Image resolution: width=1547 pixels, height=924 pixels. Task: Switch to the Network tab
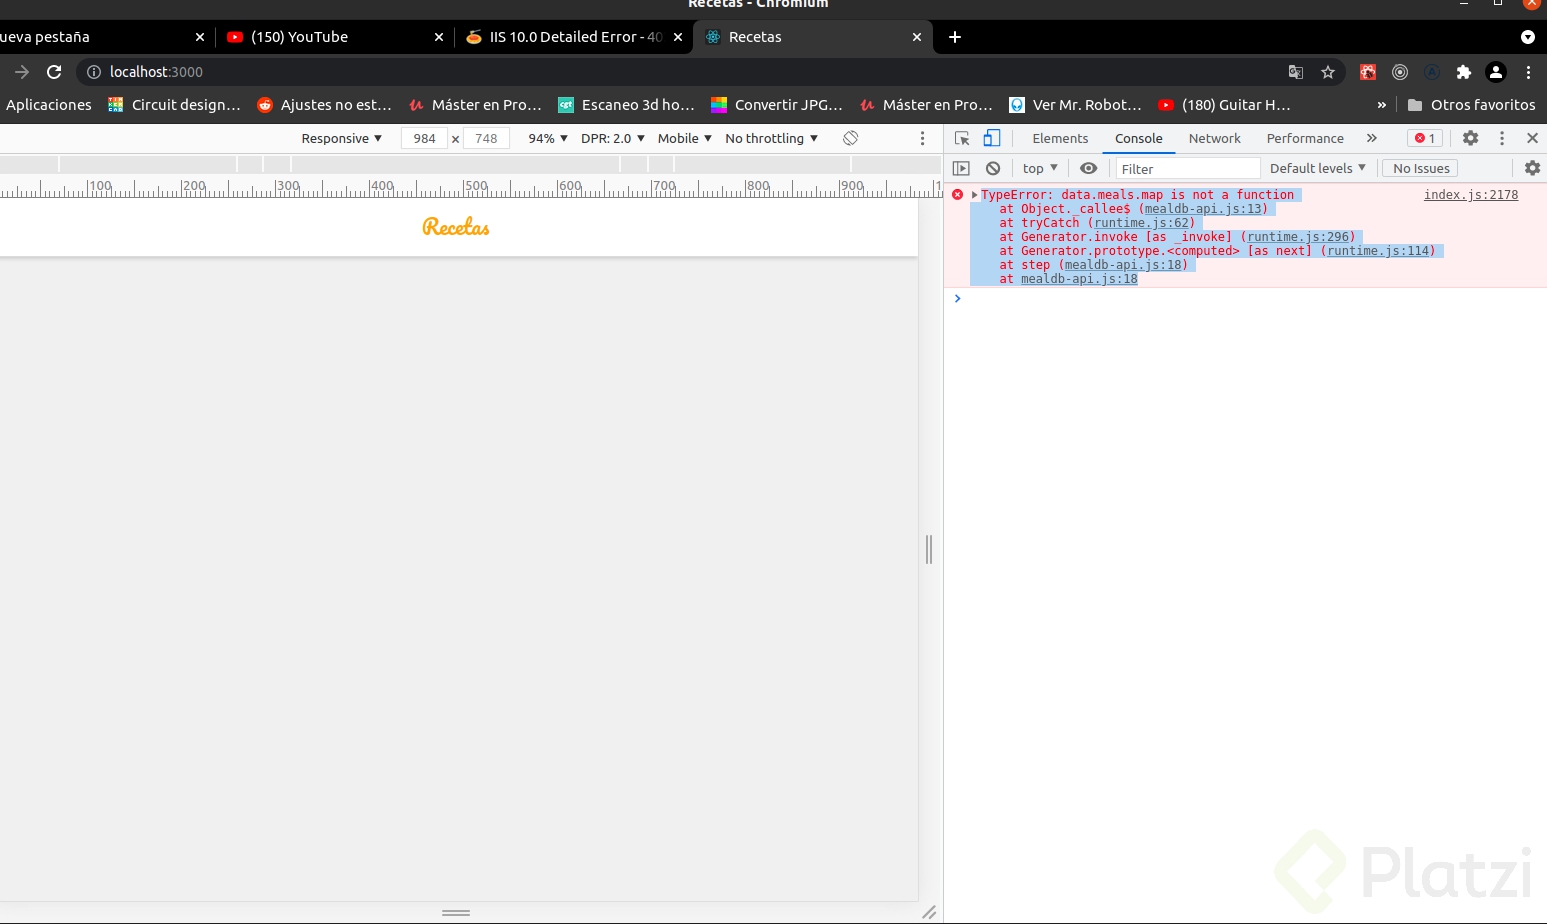[x=1214, y=138]
